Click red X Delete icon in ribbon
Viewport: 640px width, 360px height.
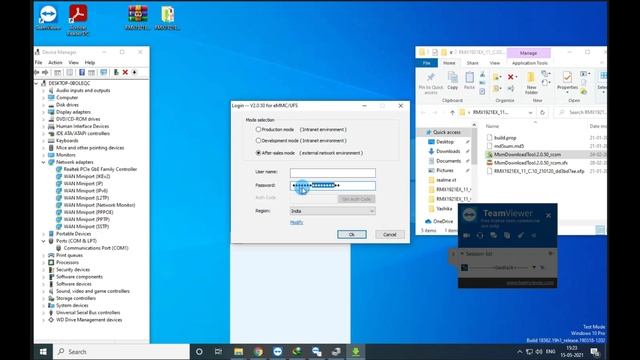(x=511, y=77)
